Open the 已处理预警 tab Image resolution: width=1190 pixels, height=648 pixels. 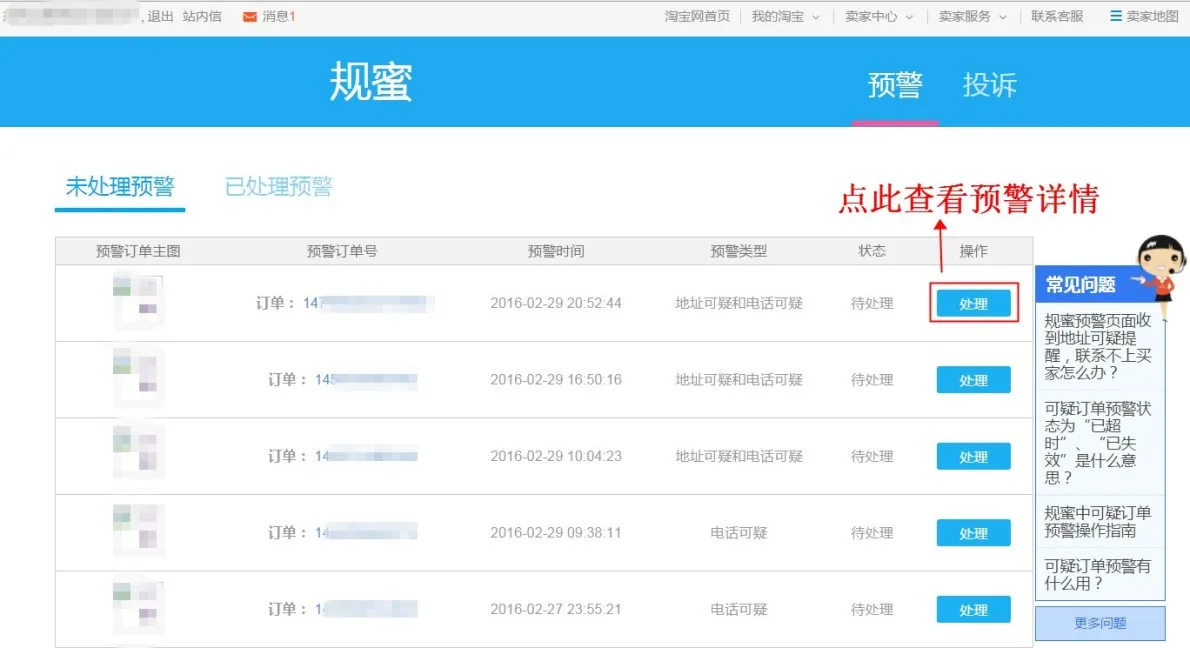point(278,187)
